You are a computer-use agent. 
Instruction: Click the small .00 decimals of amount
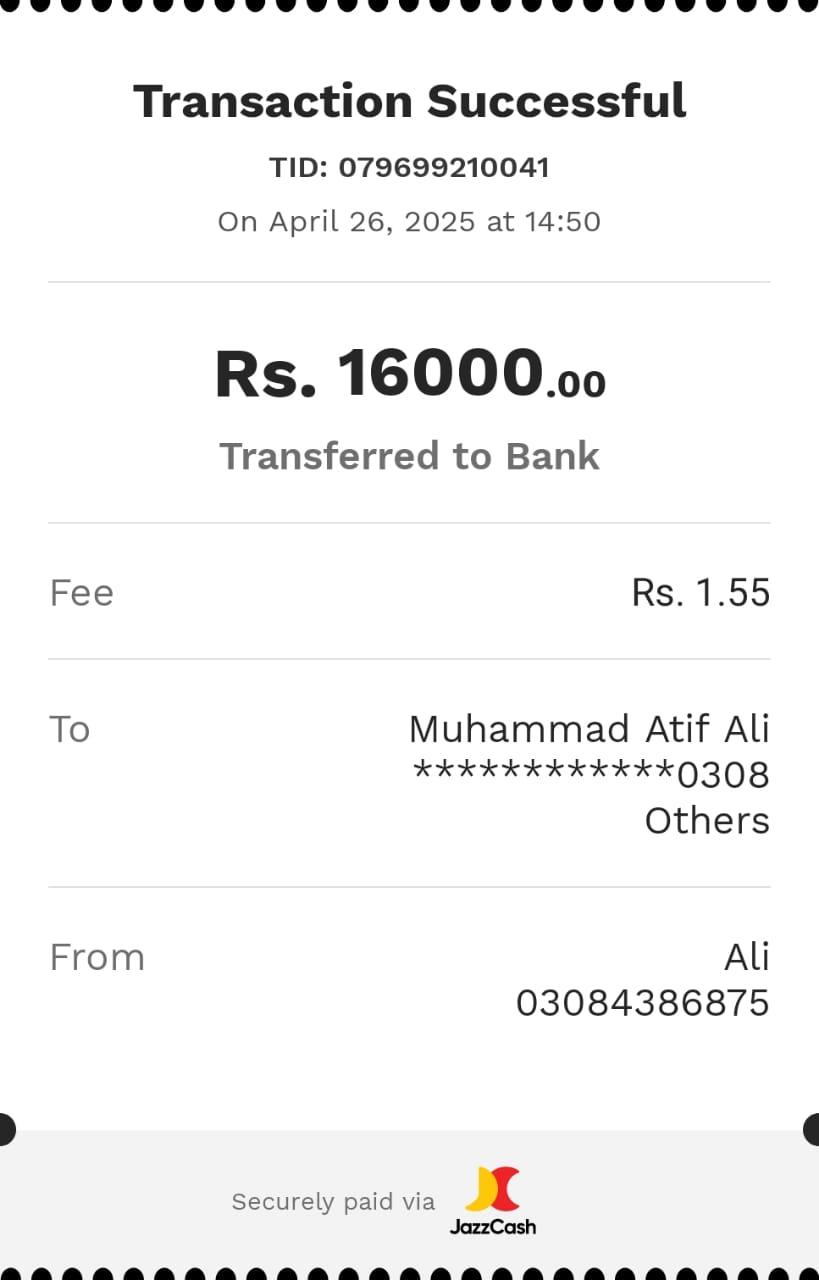pos(576,384)
